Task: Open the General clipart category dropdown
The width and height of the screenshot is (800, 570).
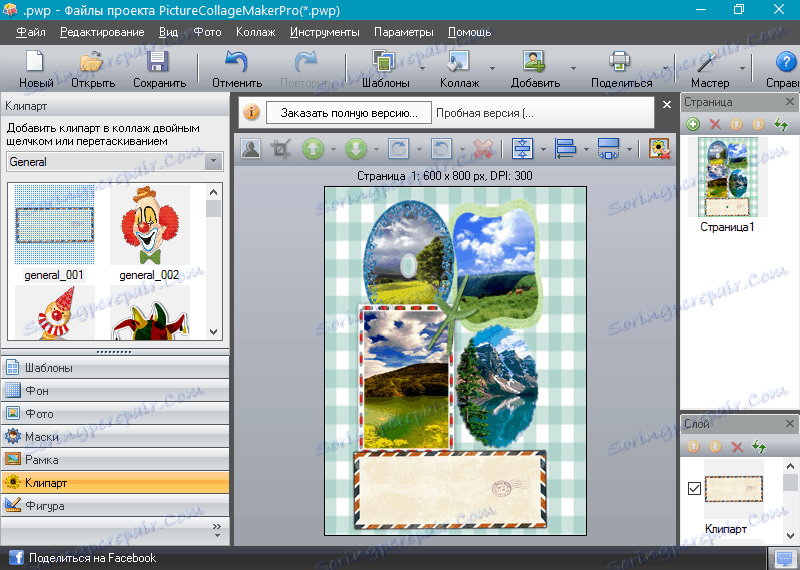Action: pyautogui.click(x=213, y=162)
